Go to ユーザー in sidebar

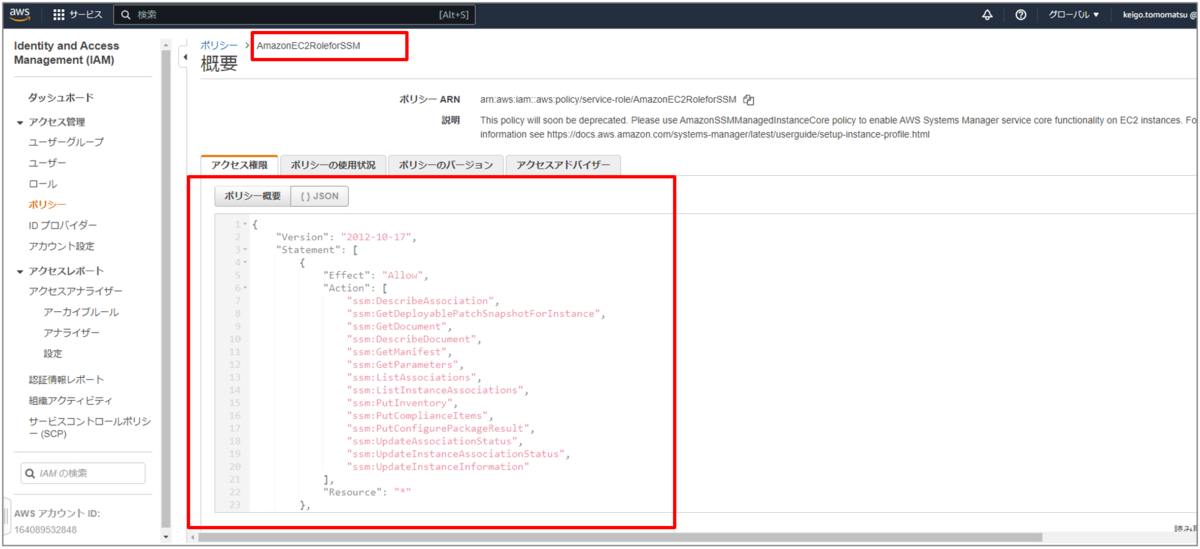(47, 163)
